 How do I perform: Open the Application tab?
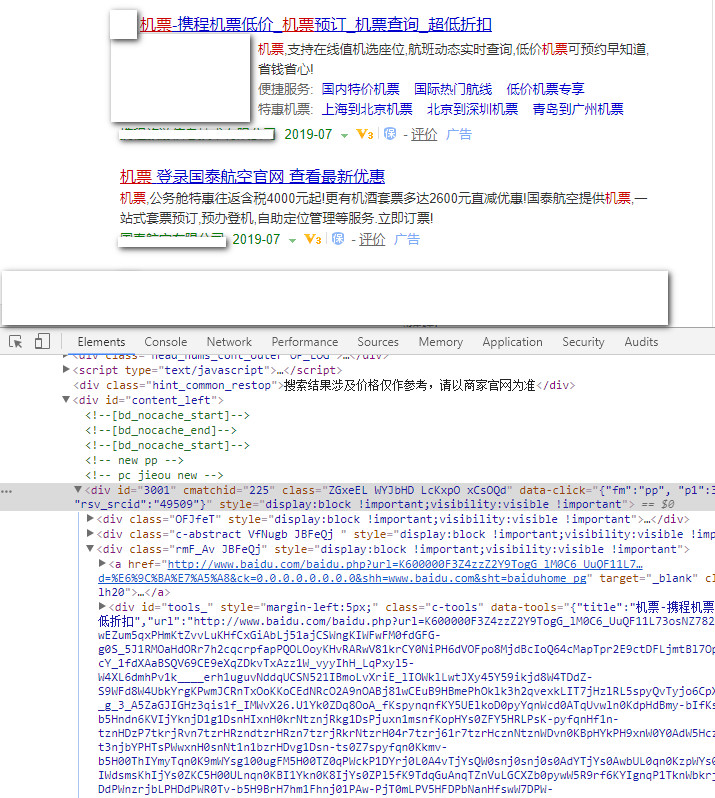[512, 342]
